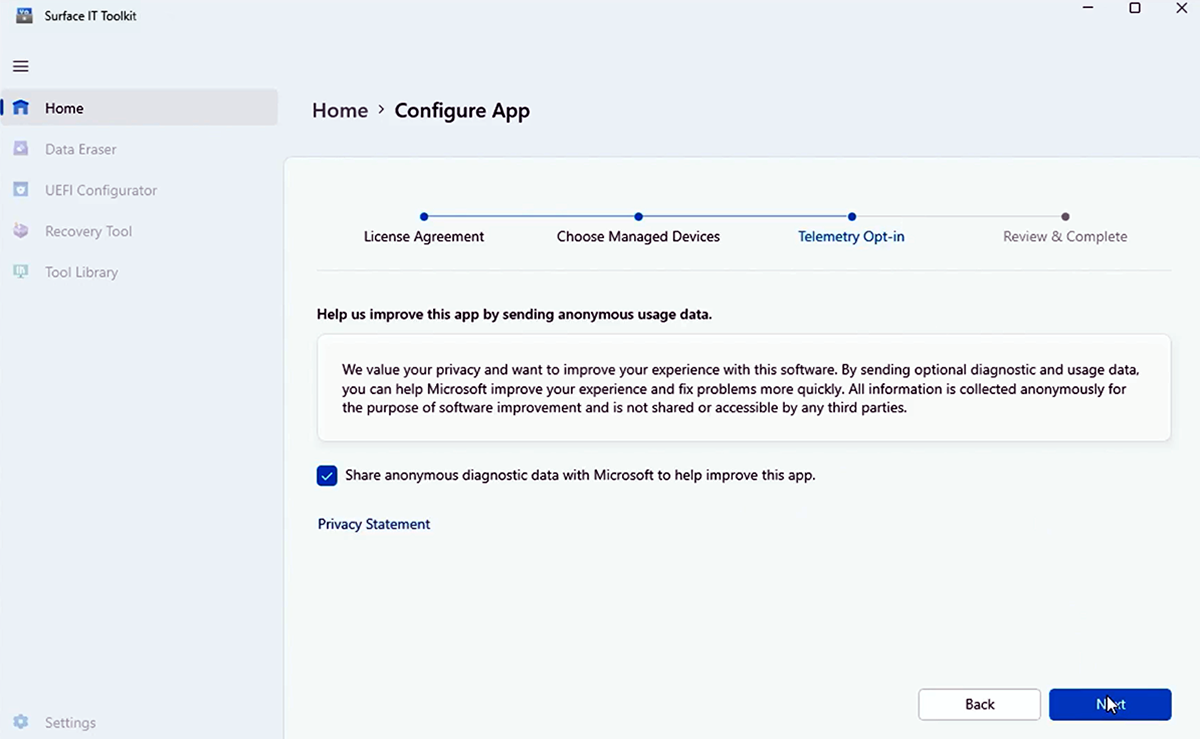Viewport: 1200px width, 739px height.
Task: Click the Recovery Tool sidebar icon
Action: pos(21,231)
